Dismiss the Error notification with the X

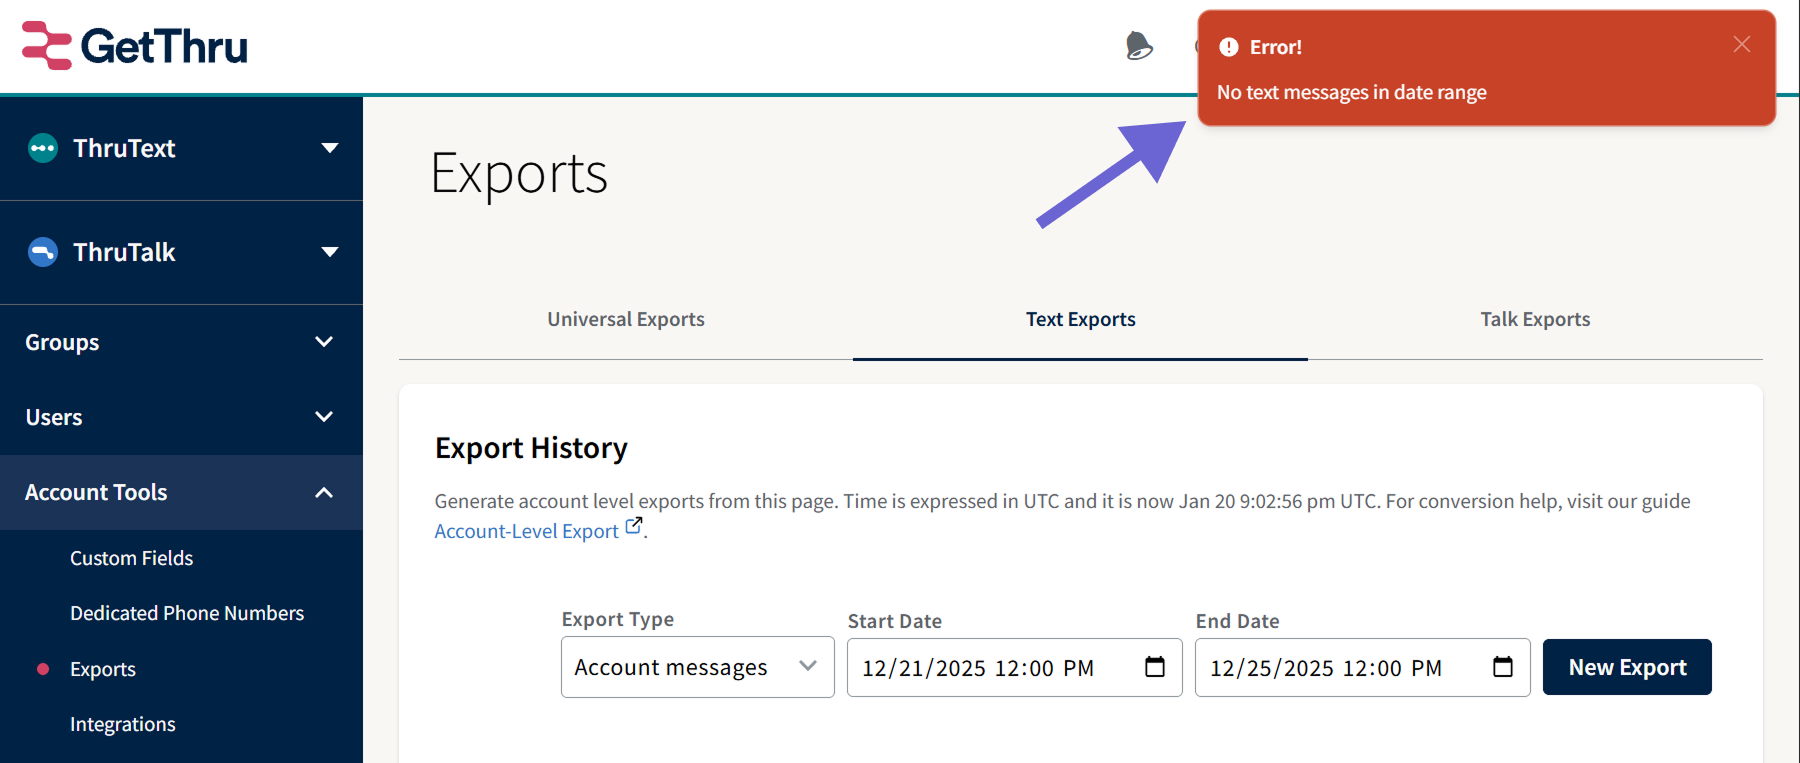click(x=1742, y=44)
